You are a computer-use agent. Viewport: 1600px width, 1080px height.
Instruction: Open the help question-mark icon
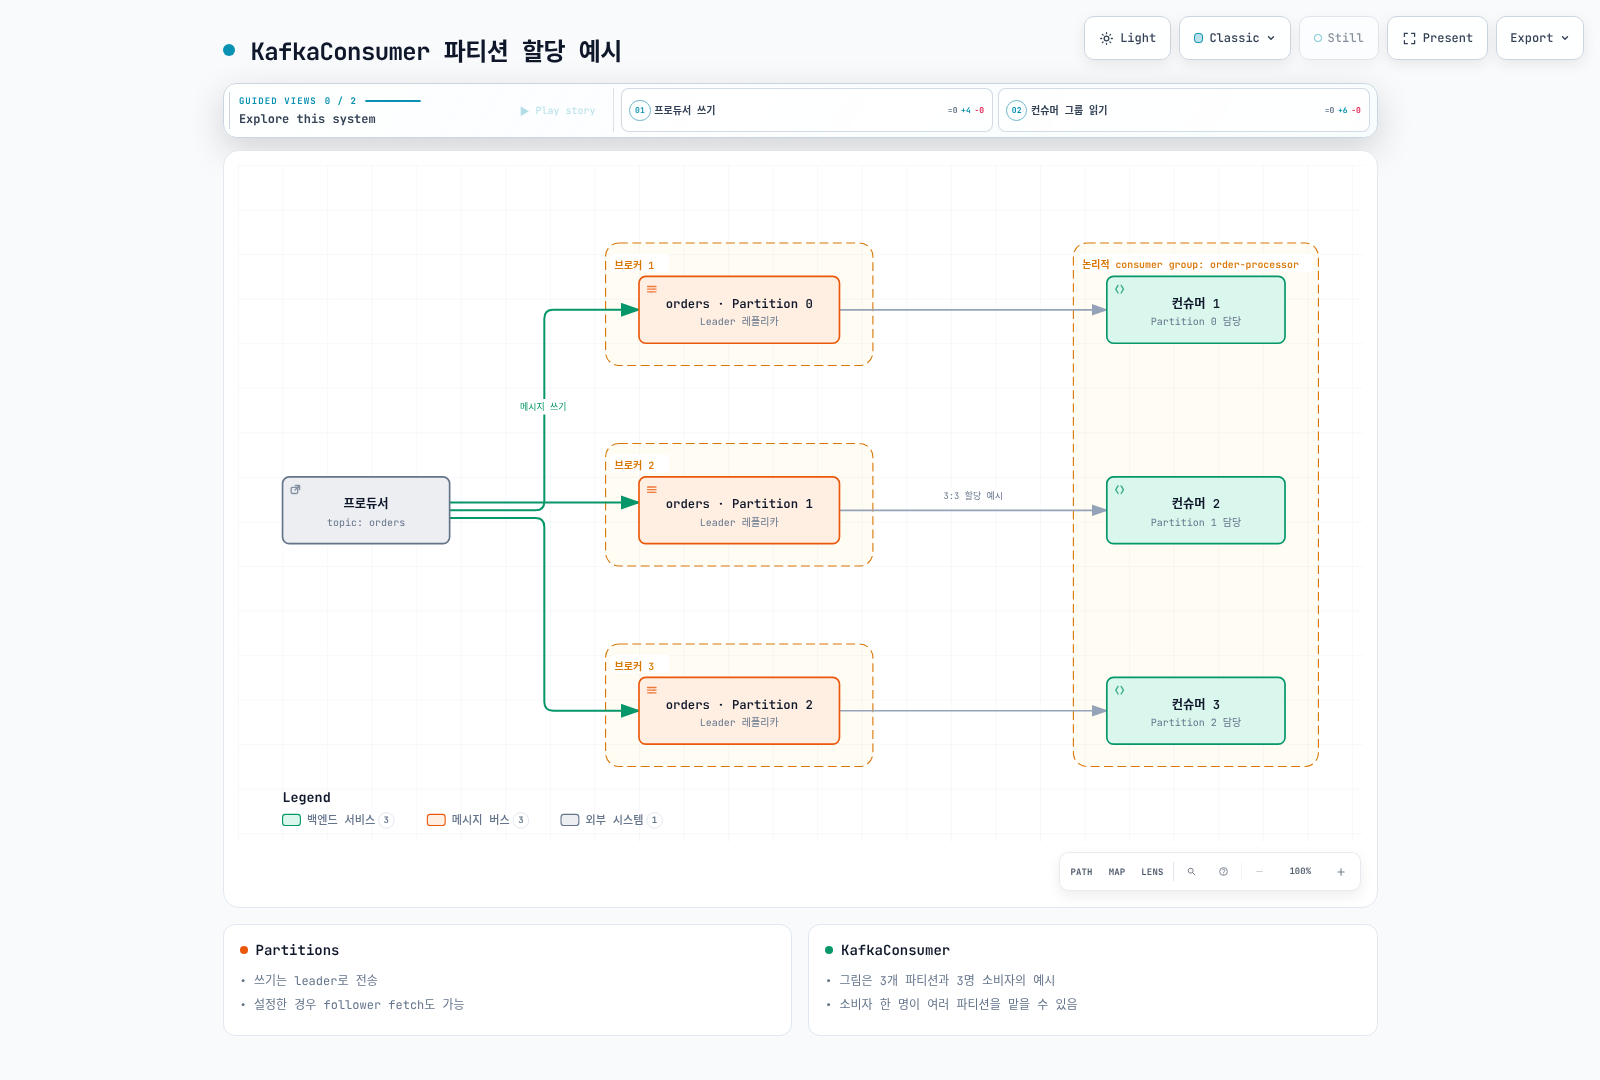pos(1223,872)
